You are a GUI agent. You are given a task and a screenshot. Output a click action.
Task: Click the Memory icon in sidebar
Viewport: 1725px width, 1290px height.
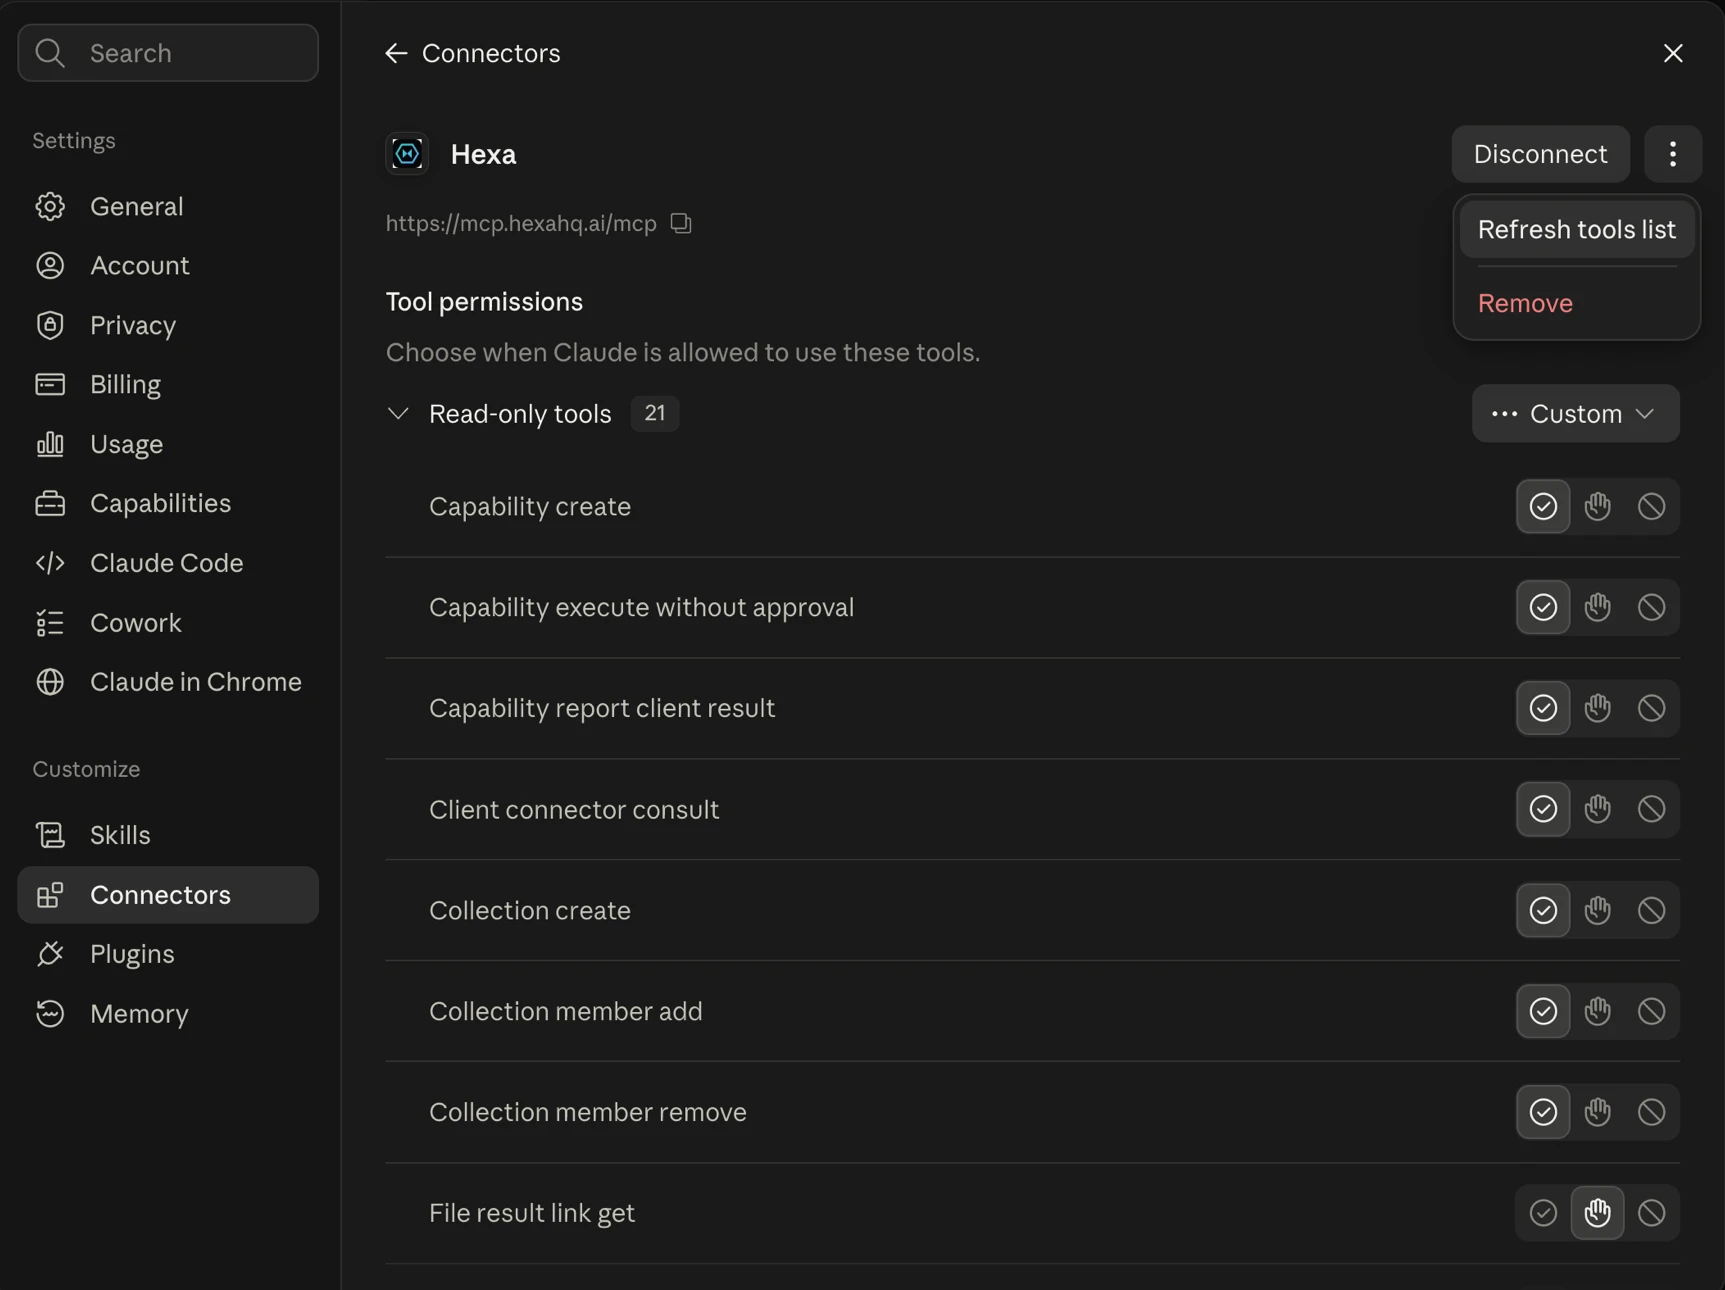click(50, 1014)
